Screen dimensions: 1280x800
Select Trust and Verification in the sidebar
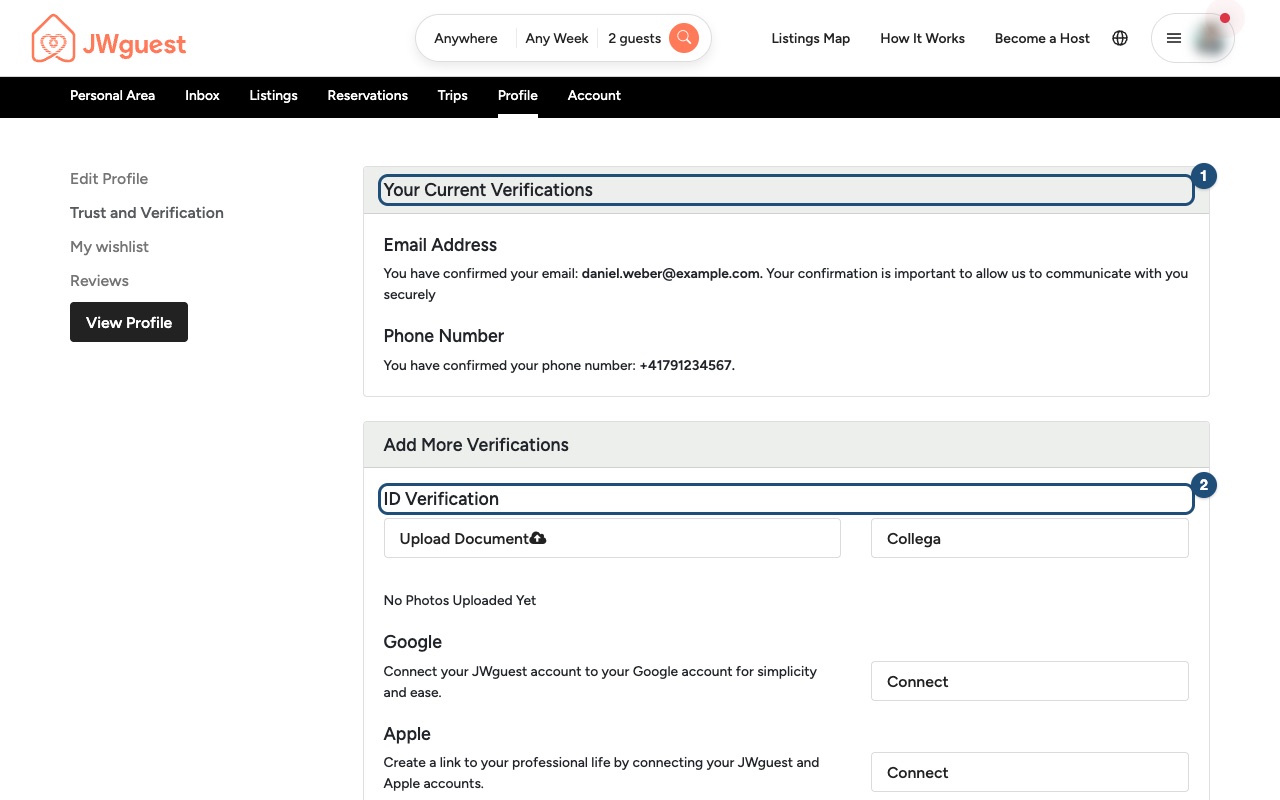tap(147, 213)
